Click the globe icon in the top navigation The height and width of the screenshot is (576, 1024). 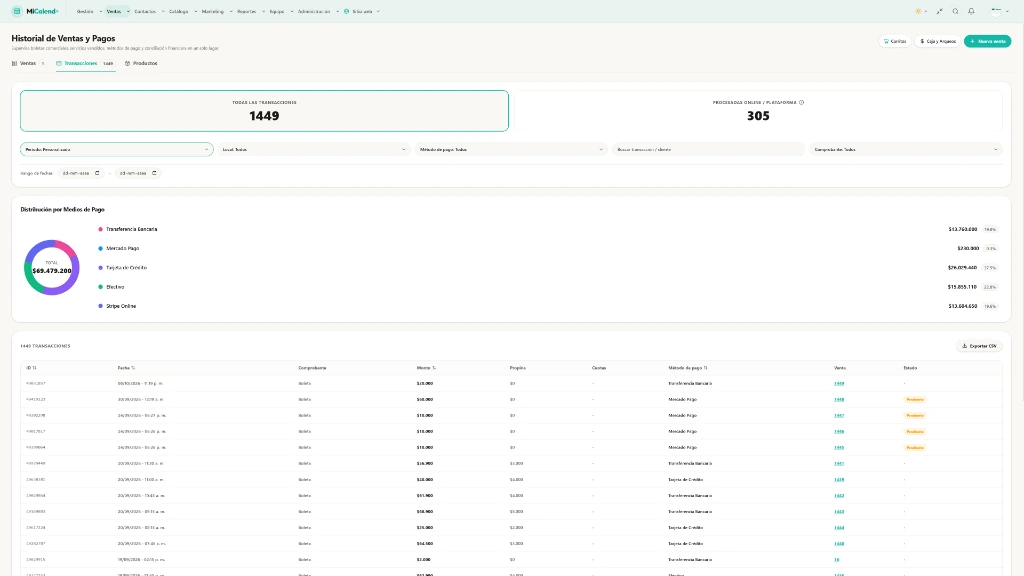coord(346,11)
